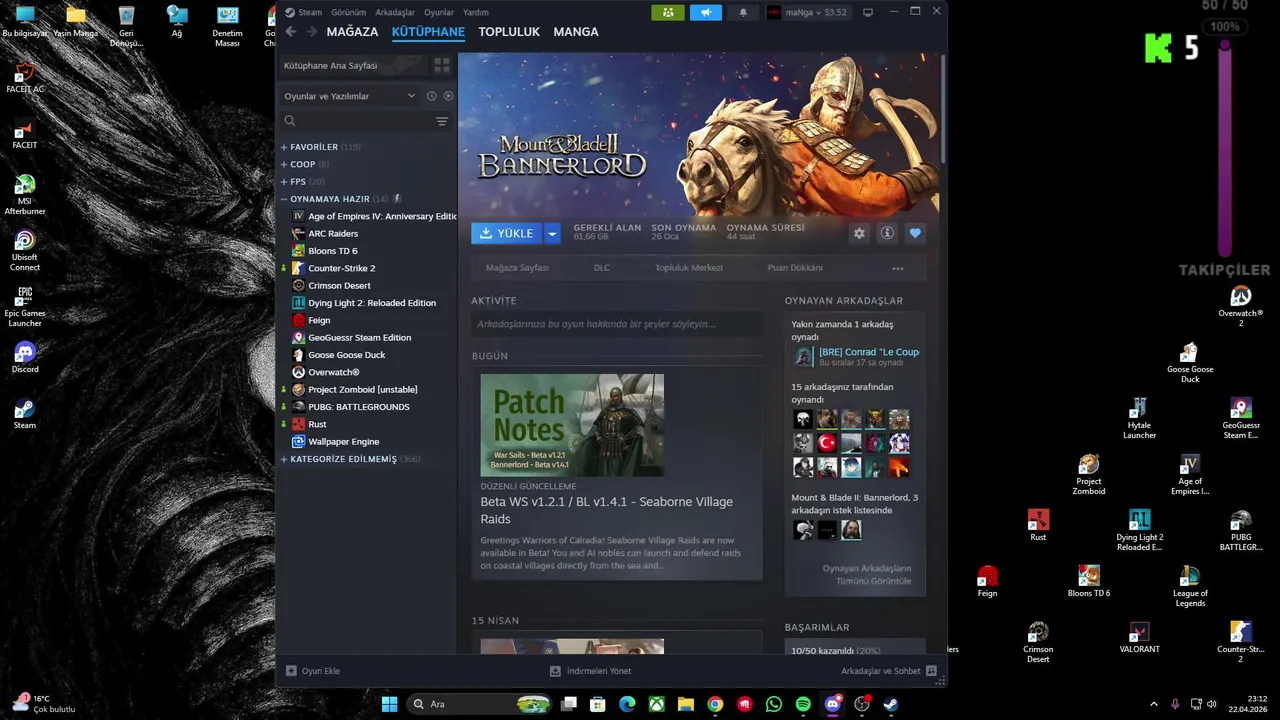
Task: Open Chrome from the taskbar
Action: click(x=715, y=704)
